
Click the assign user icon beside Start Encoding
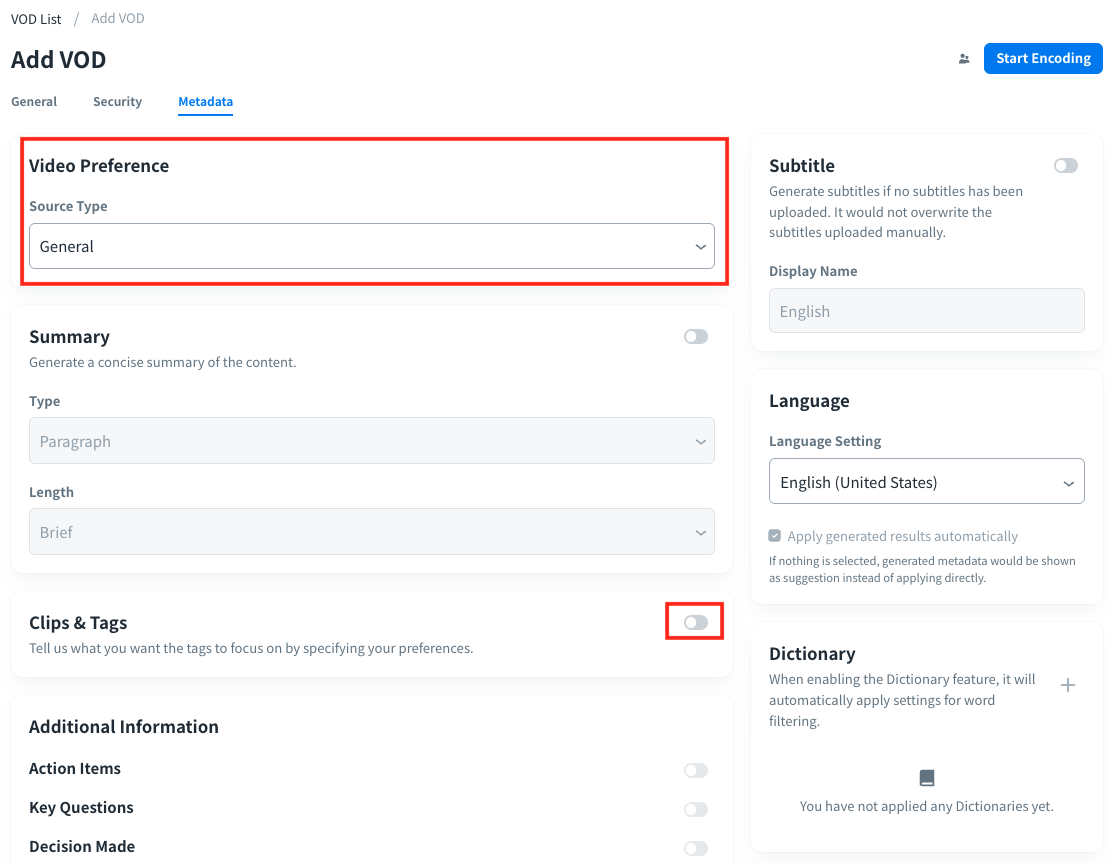pos(963,59)
